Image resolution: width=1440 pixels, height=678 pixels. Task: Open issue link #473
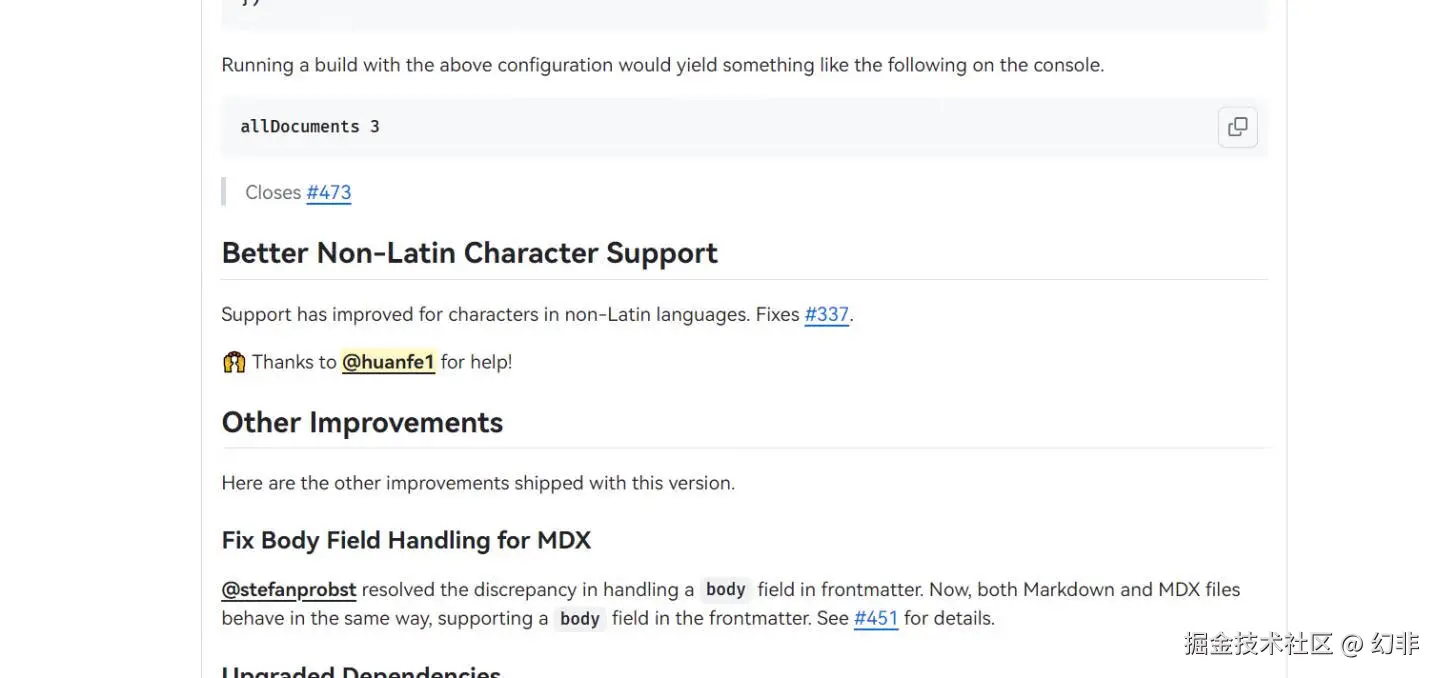[x=328, y=192]
